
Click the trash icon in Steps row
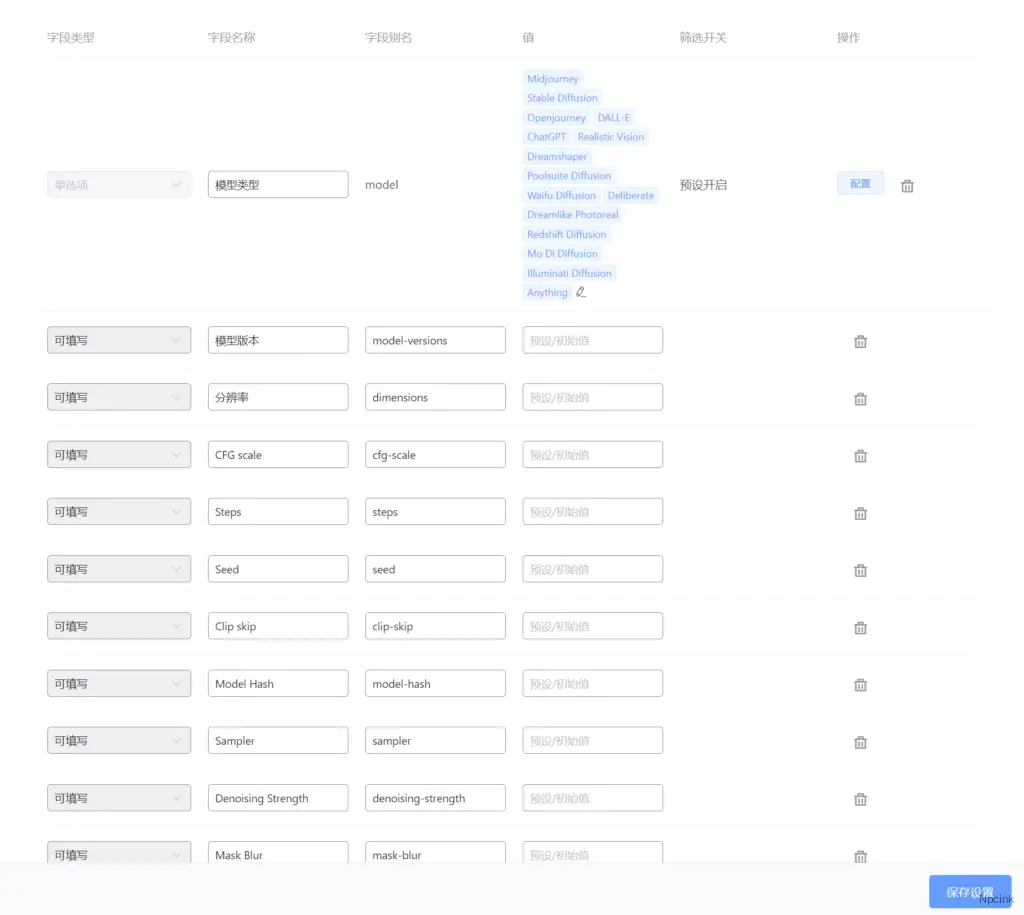(860, 513)
